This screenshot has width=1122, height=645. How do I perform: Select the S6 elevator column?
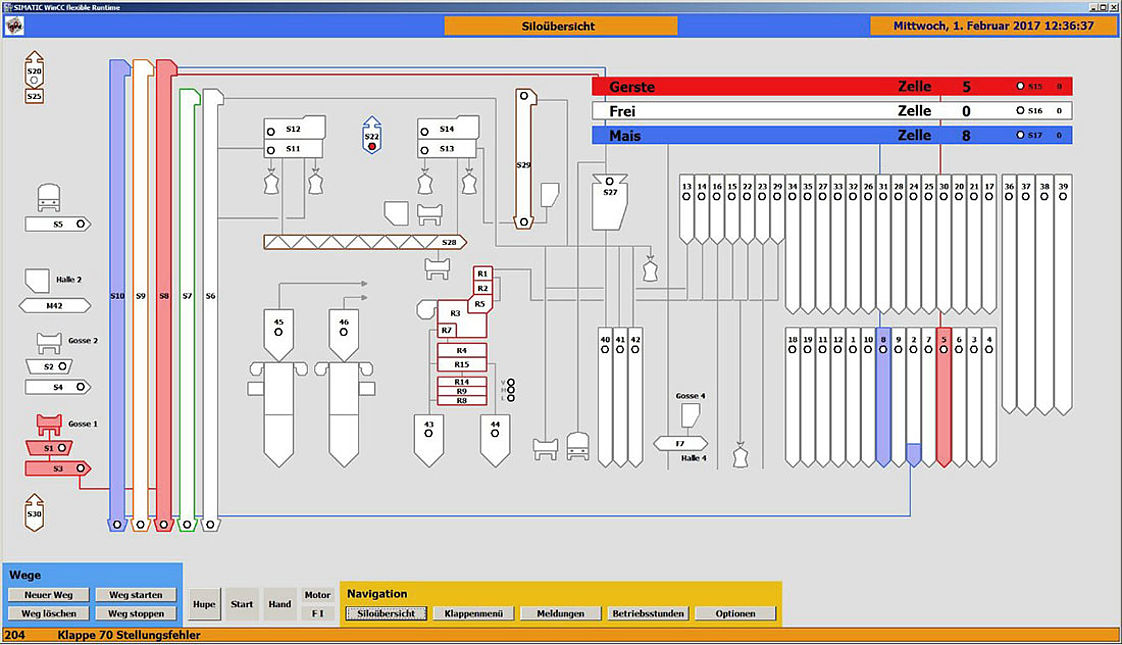click(210, 309)
